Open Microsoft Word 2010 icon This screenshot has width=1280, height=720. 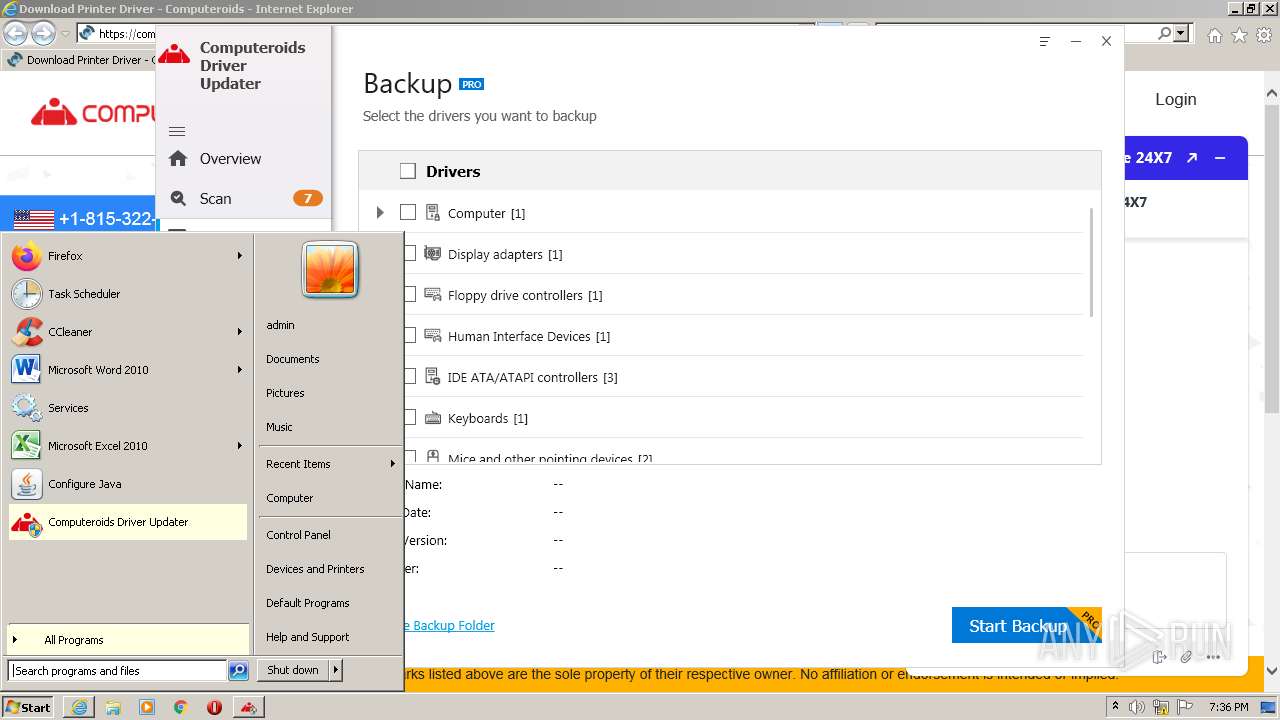pos(27,370)
